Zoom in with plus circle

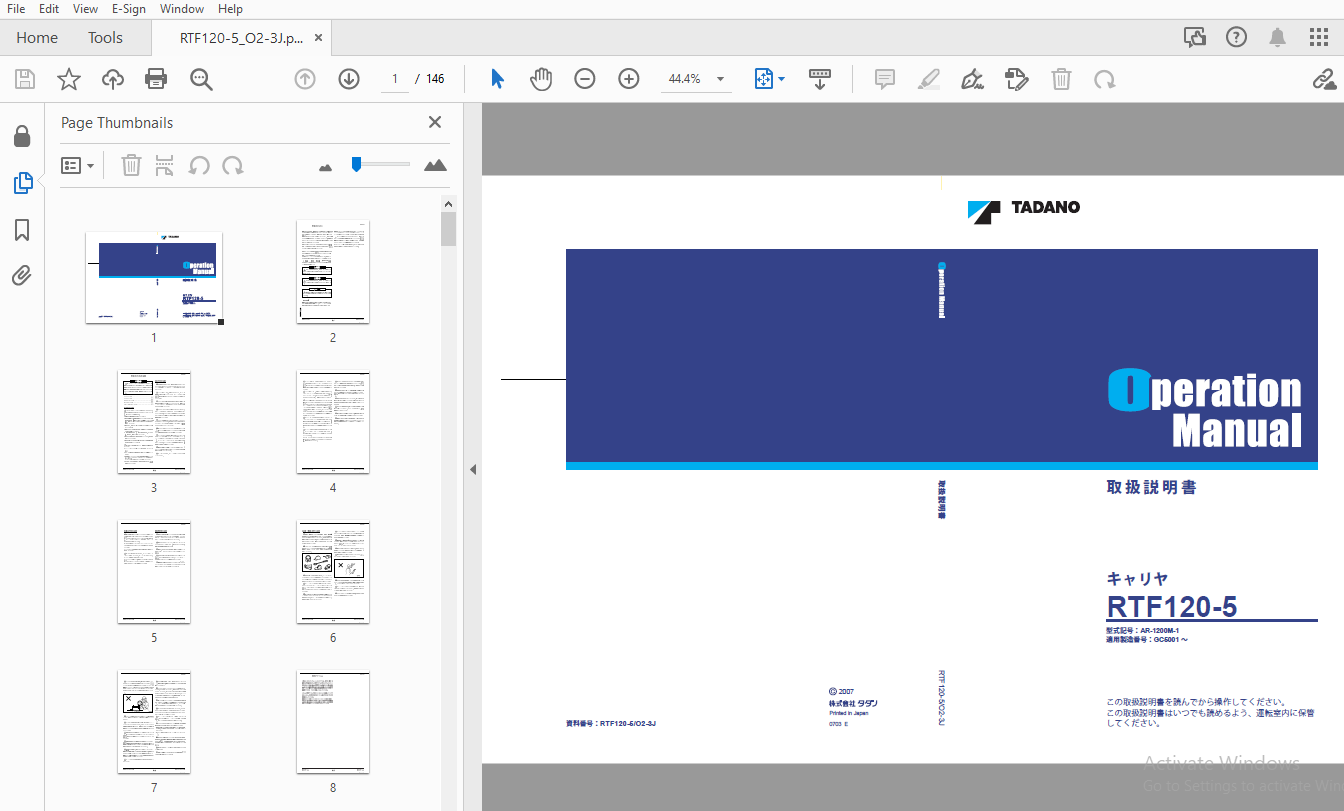tap(629, 79)
